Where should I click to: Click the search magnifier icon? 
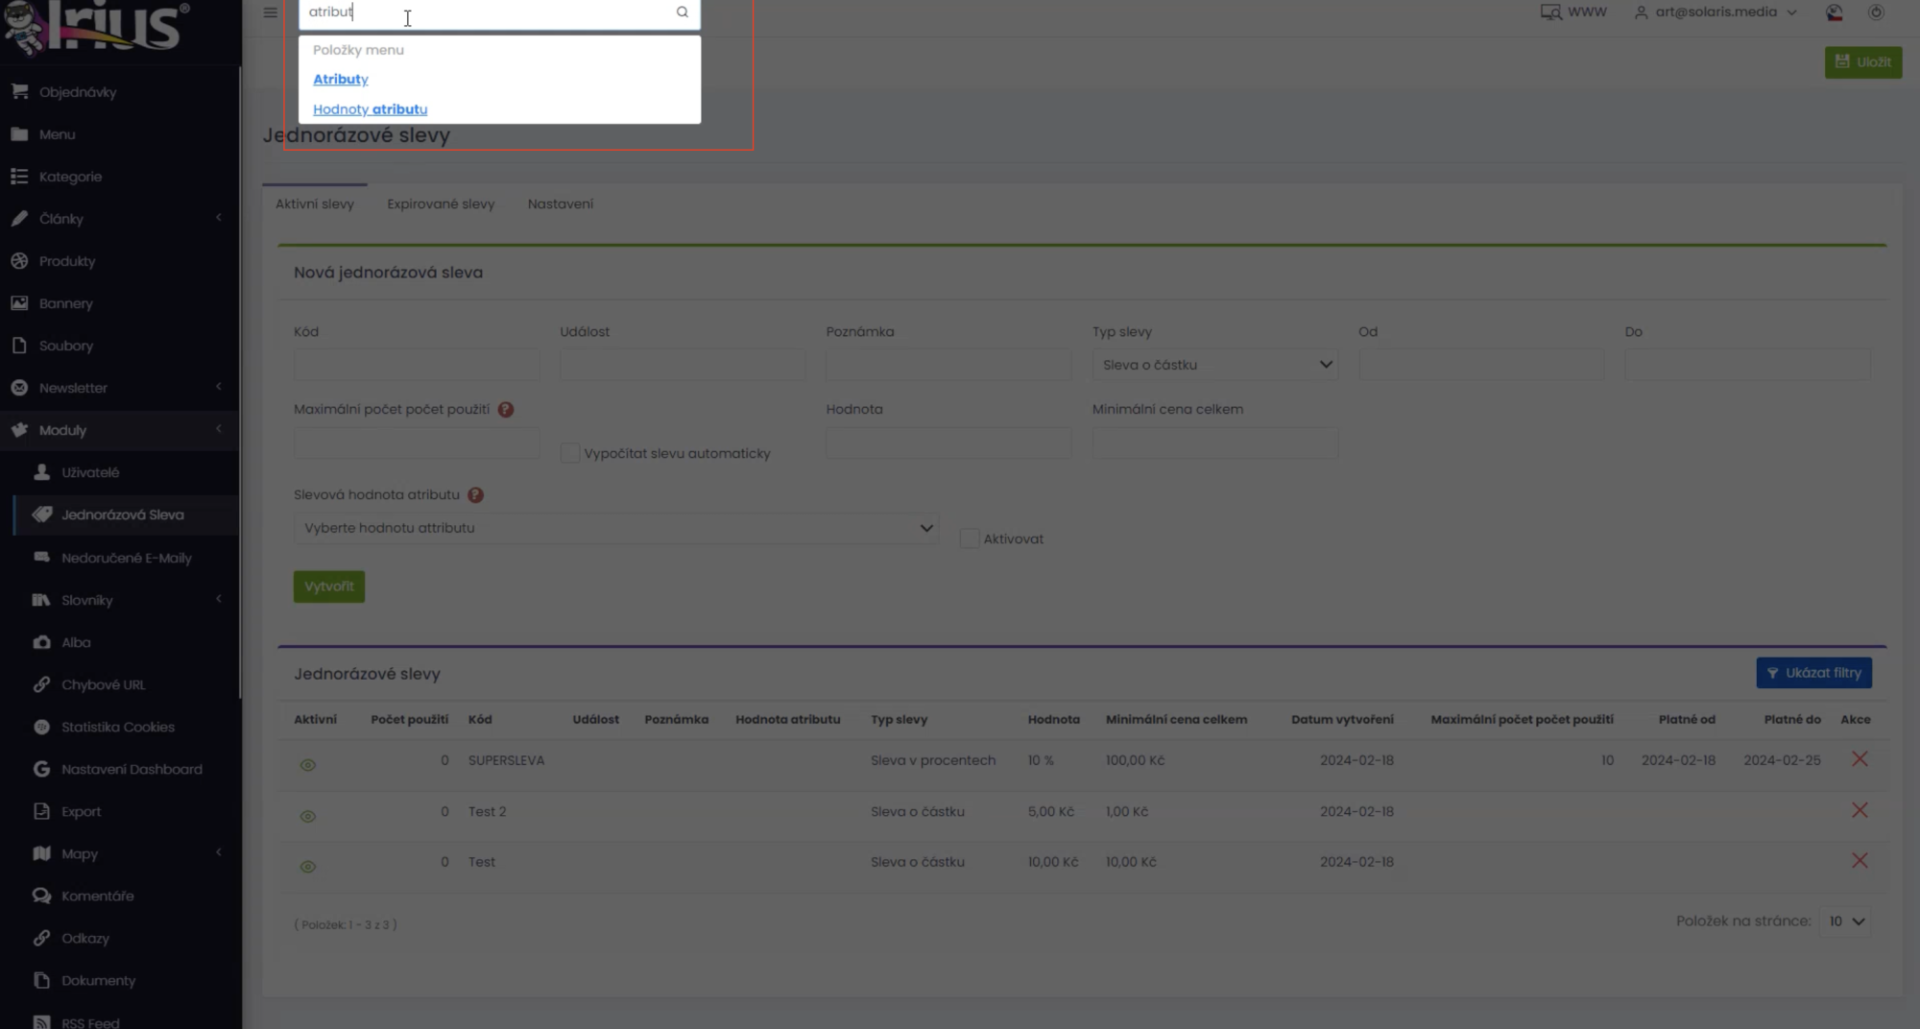pyautogui.click(x=682, y=12)
